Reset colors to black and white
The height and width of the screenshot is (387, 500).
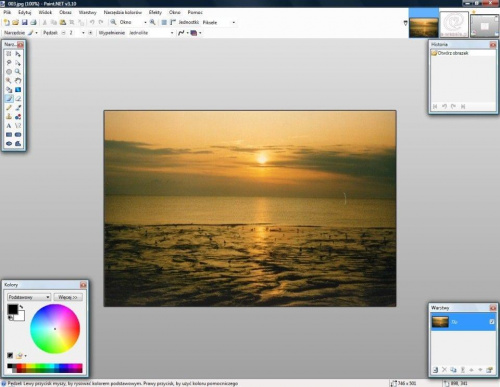[x=10, y=318]
